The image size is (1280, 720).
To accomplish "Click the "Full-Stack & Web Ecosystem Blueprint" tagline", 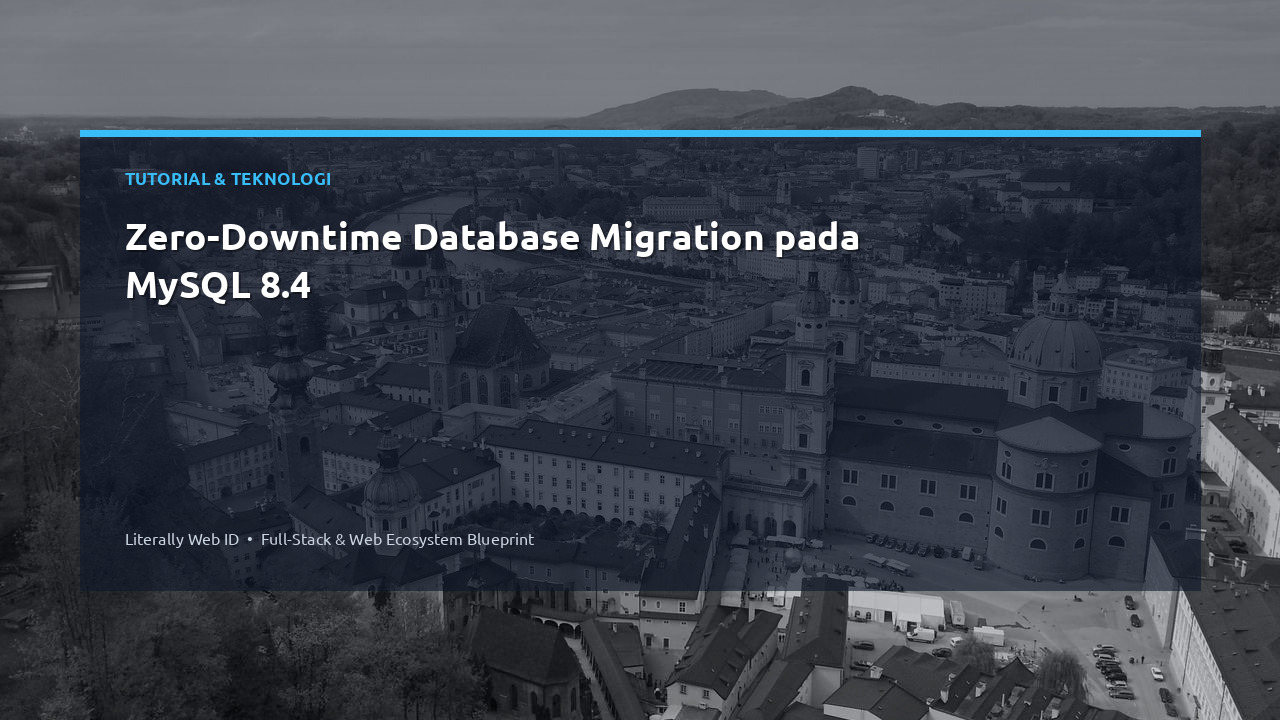I will [397, 539].
